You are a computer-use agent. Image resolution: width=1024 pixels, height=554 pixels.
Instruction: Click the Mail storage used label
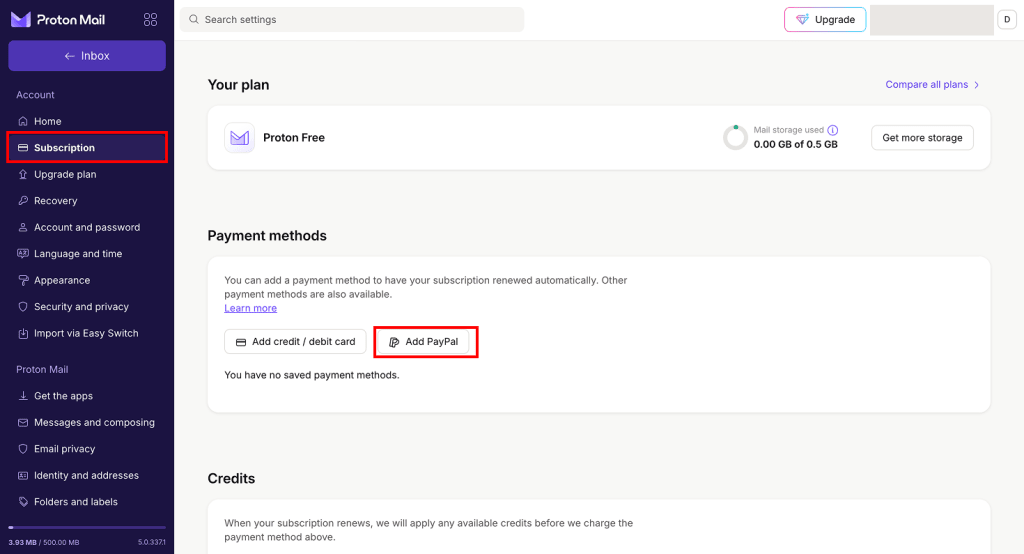click(x=788, y=130)
